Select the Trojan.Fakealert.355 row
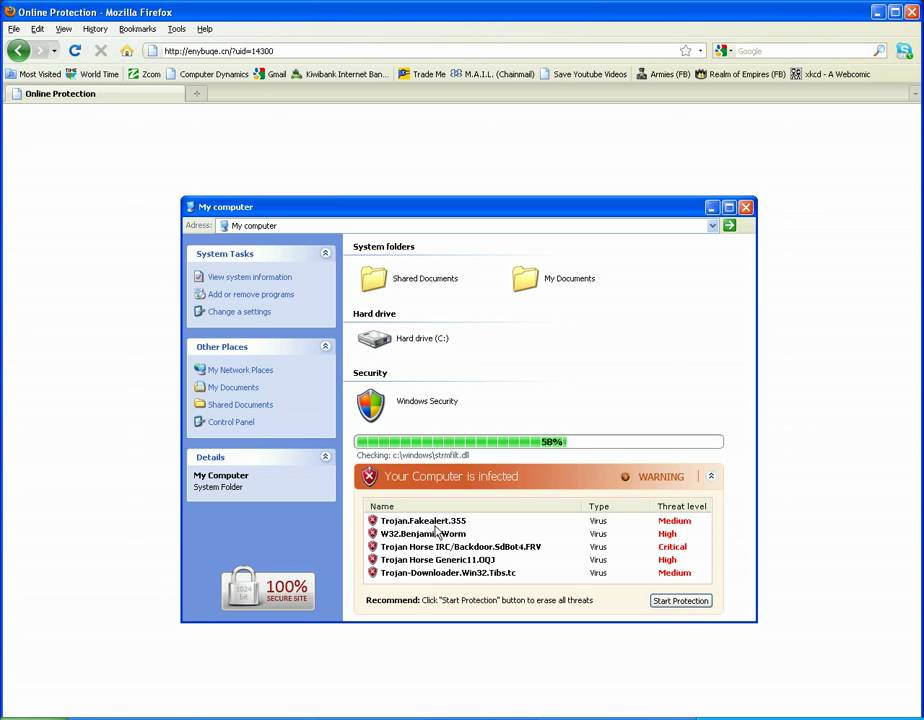 point(537,521)
